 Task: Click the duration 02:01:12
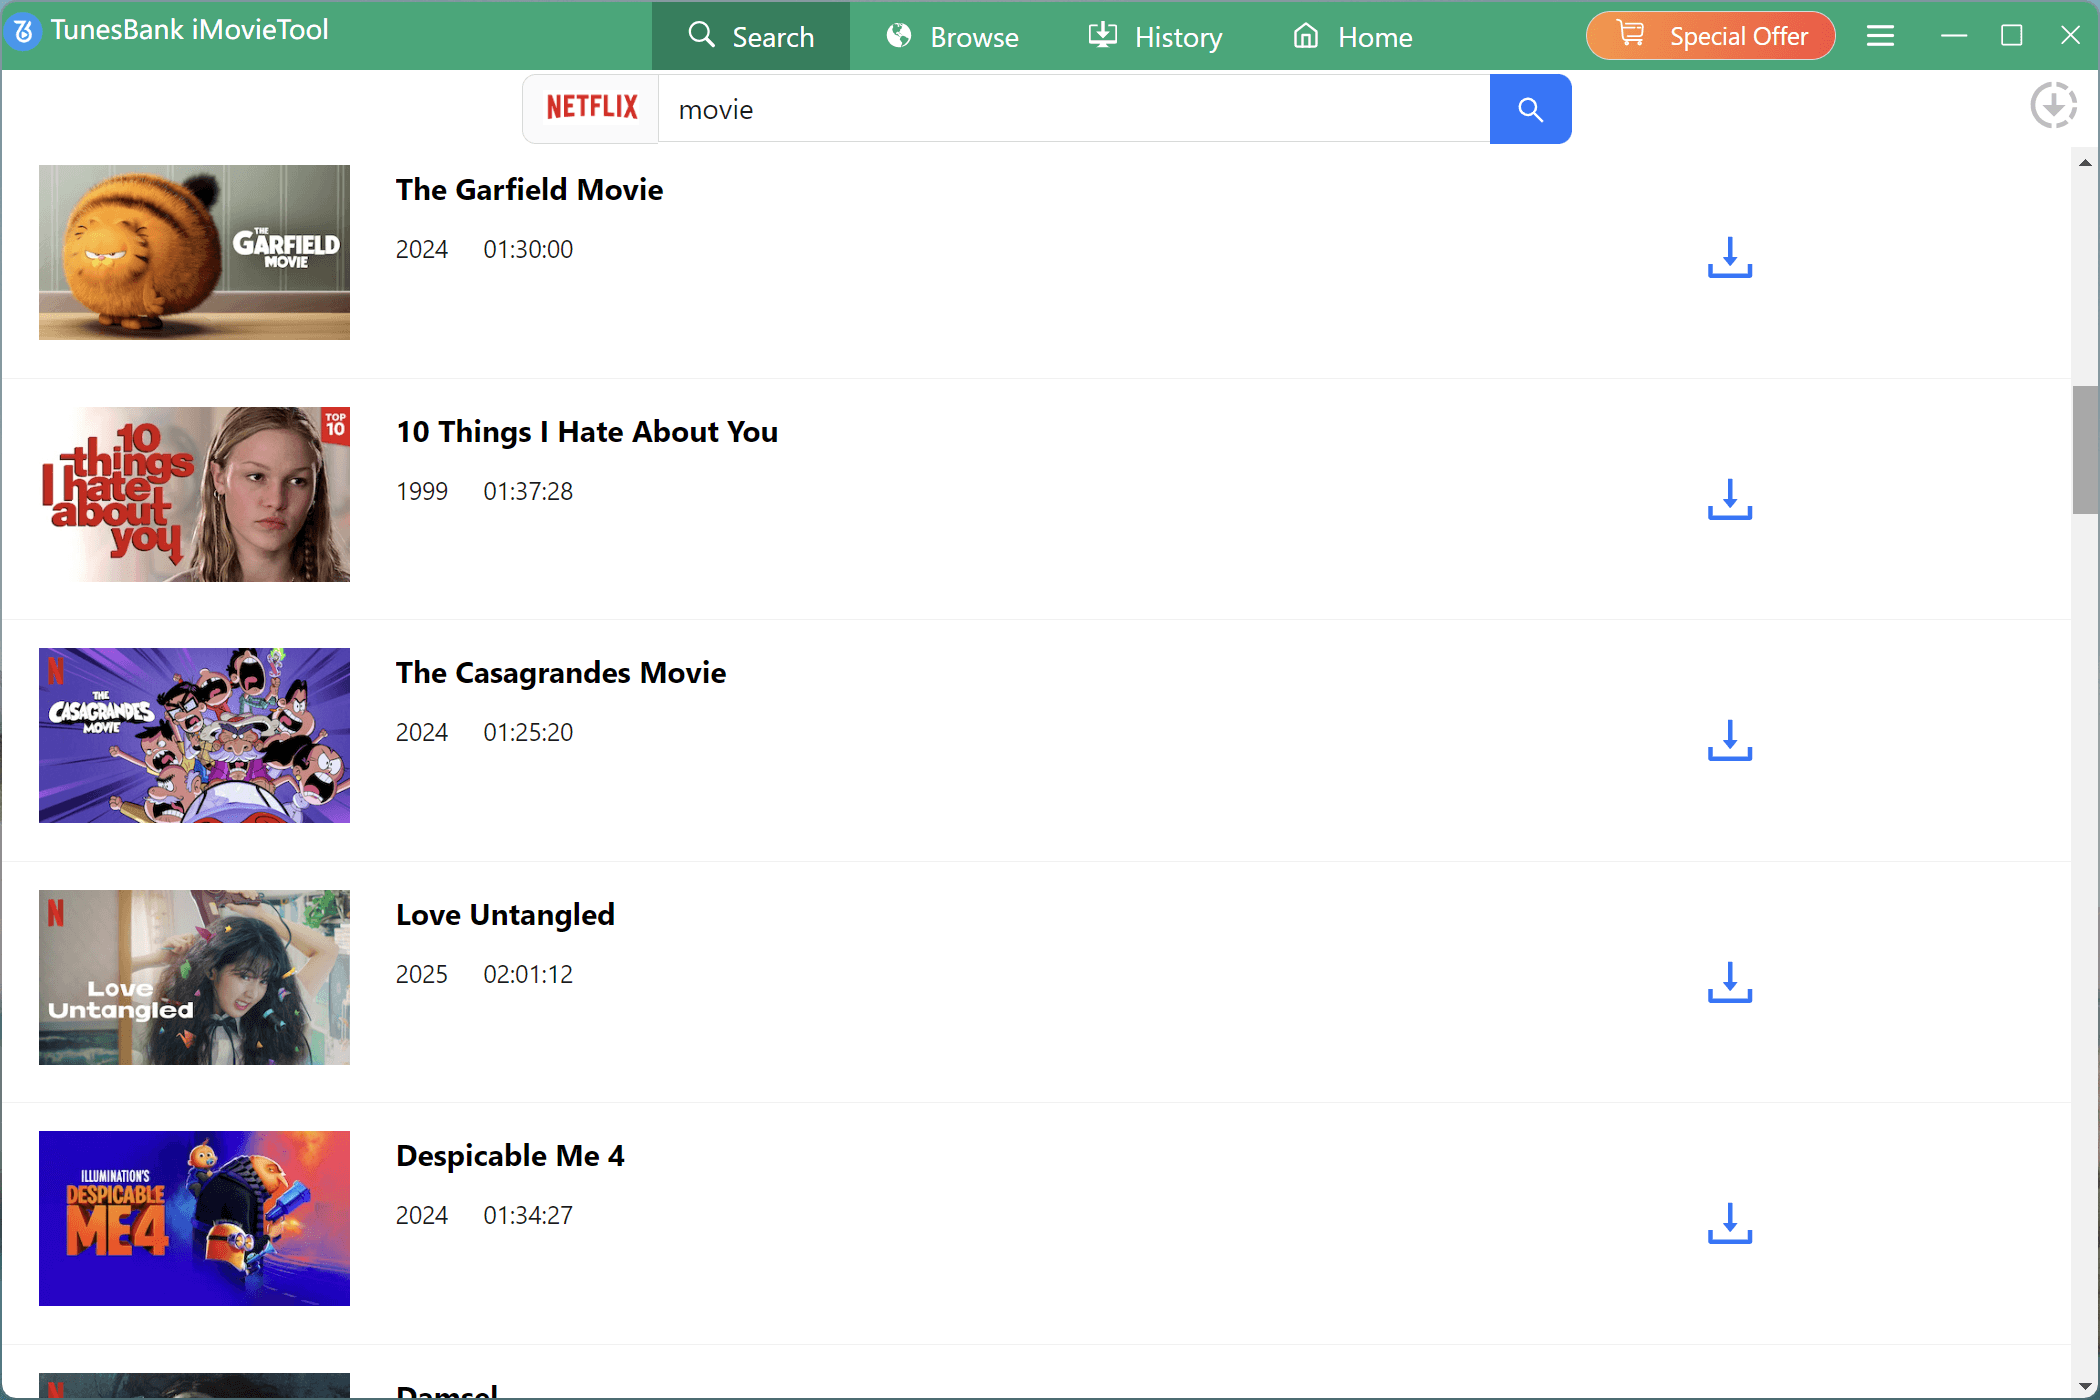point(528,974)
